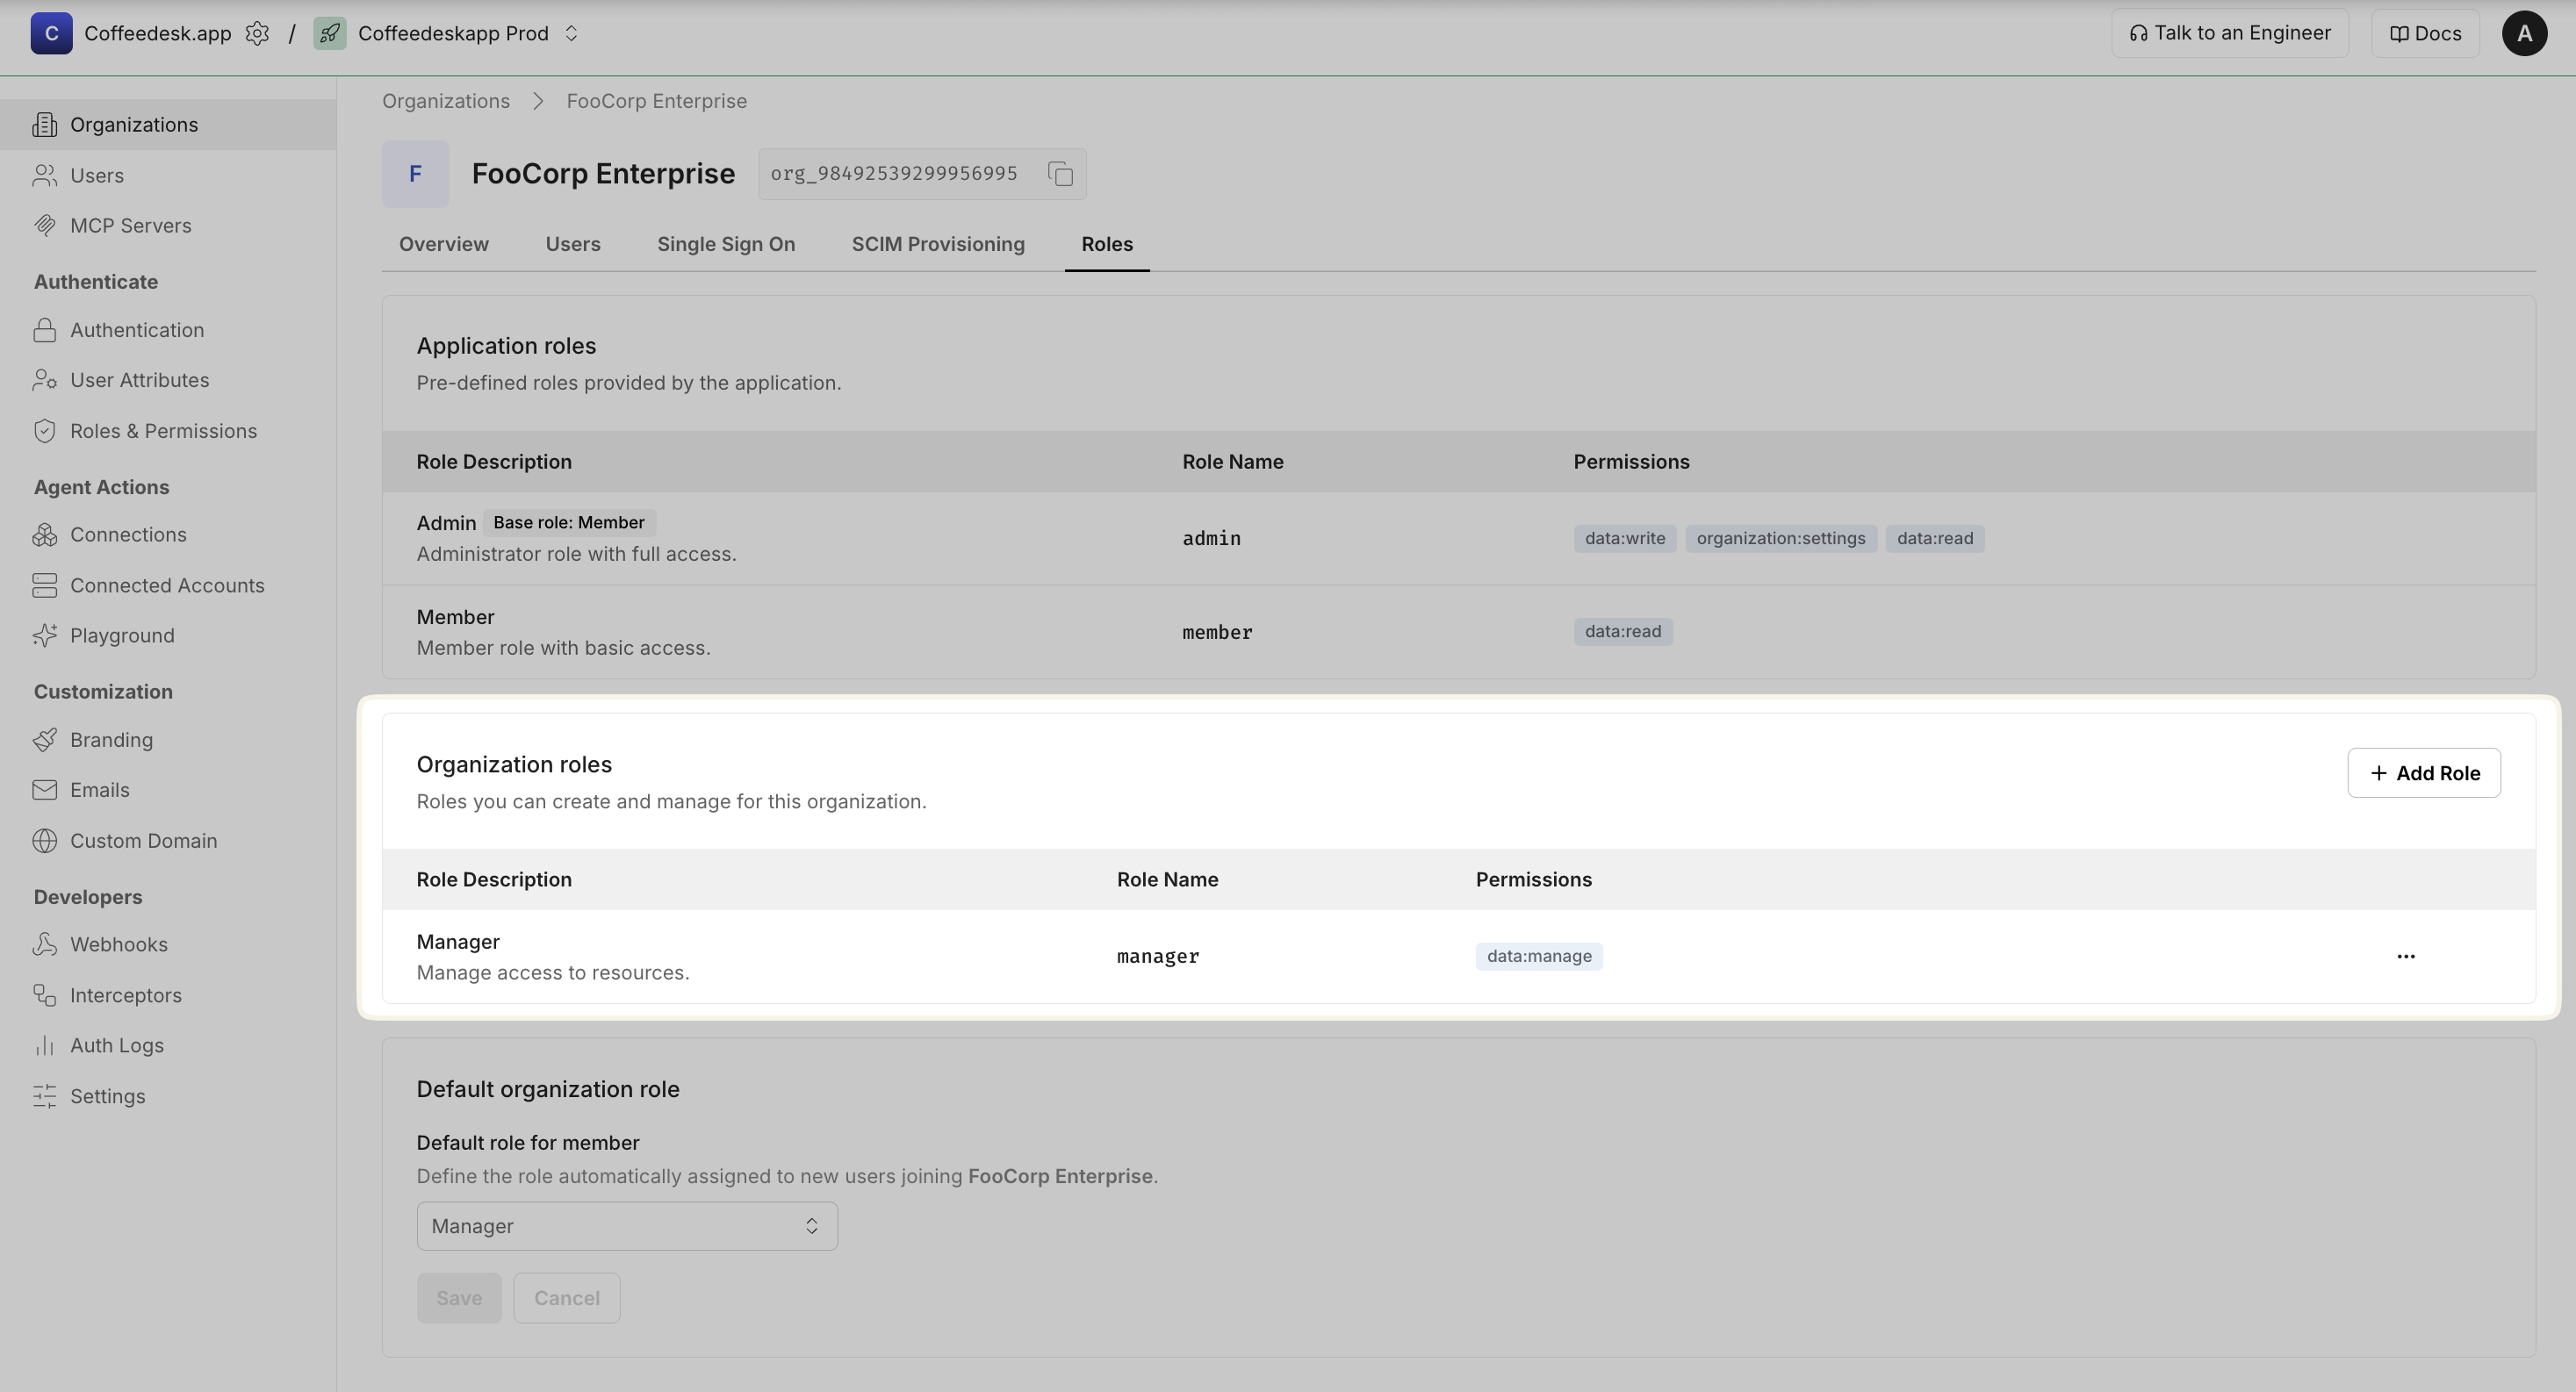The height and width of the screenshot is (1392, 2576).
Task: Open Auth Logs in the sidebar
Action: tap(116, 1046)
